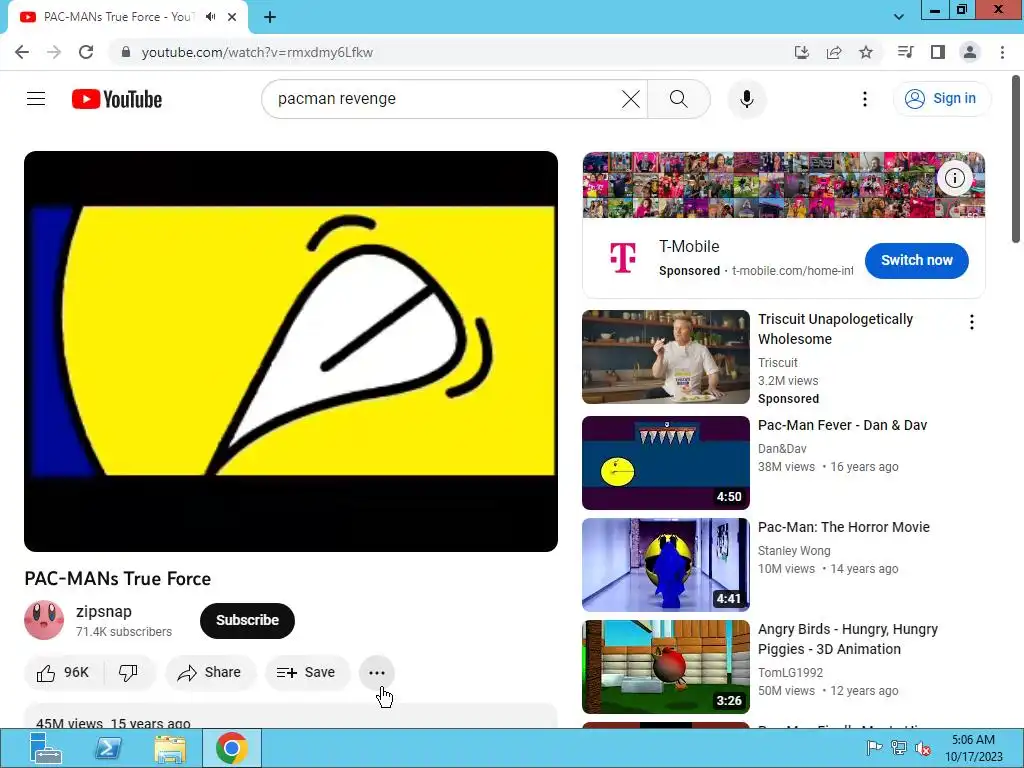Click Chrome icon in the taskbar
Image resolution: width=1024 pixels, height=768 pixels.
(232, 748)
